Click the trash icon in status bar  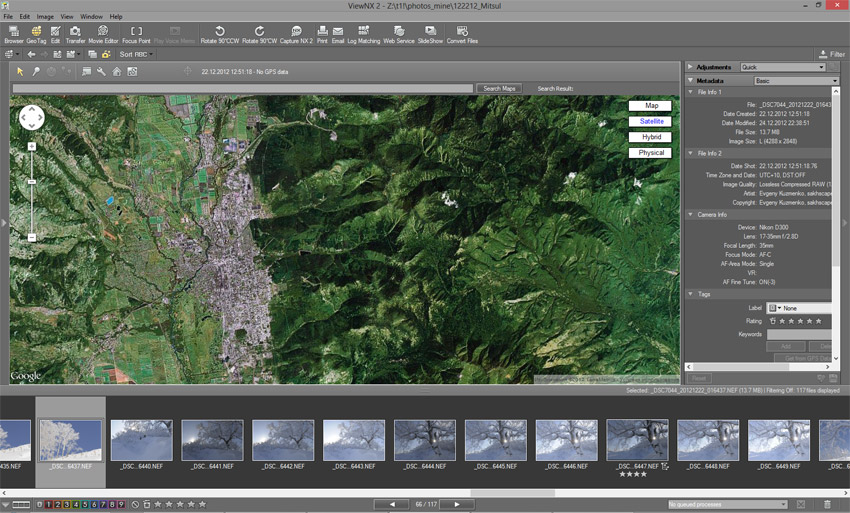point(827,504)
